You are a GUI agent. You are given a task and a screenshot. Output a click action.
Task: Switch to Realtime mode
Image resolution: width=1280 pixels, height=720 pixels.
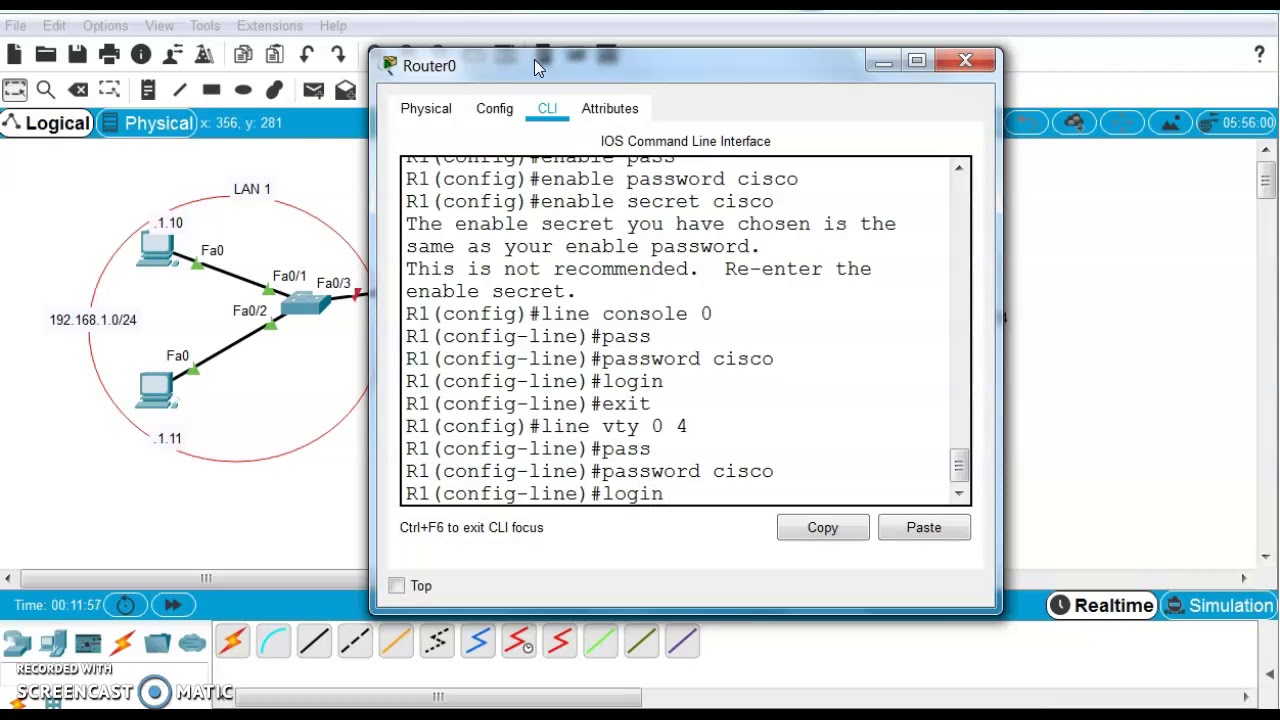[1102, 605]
